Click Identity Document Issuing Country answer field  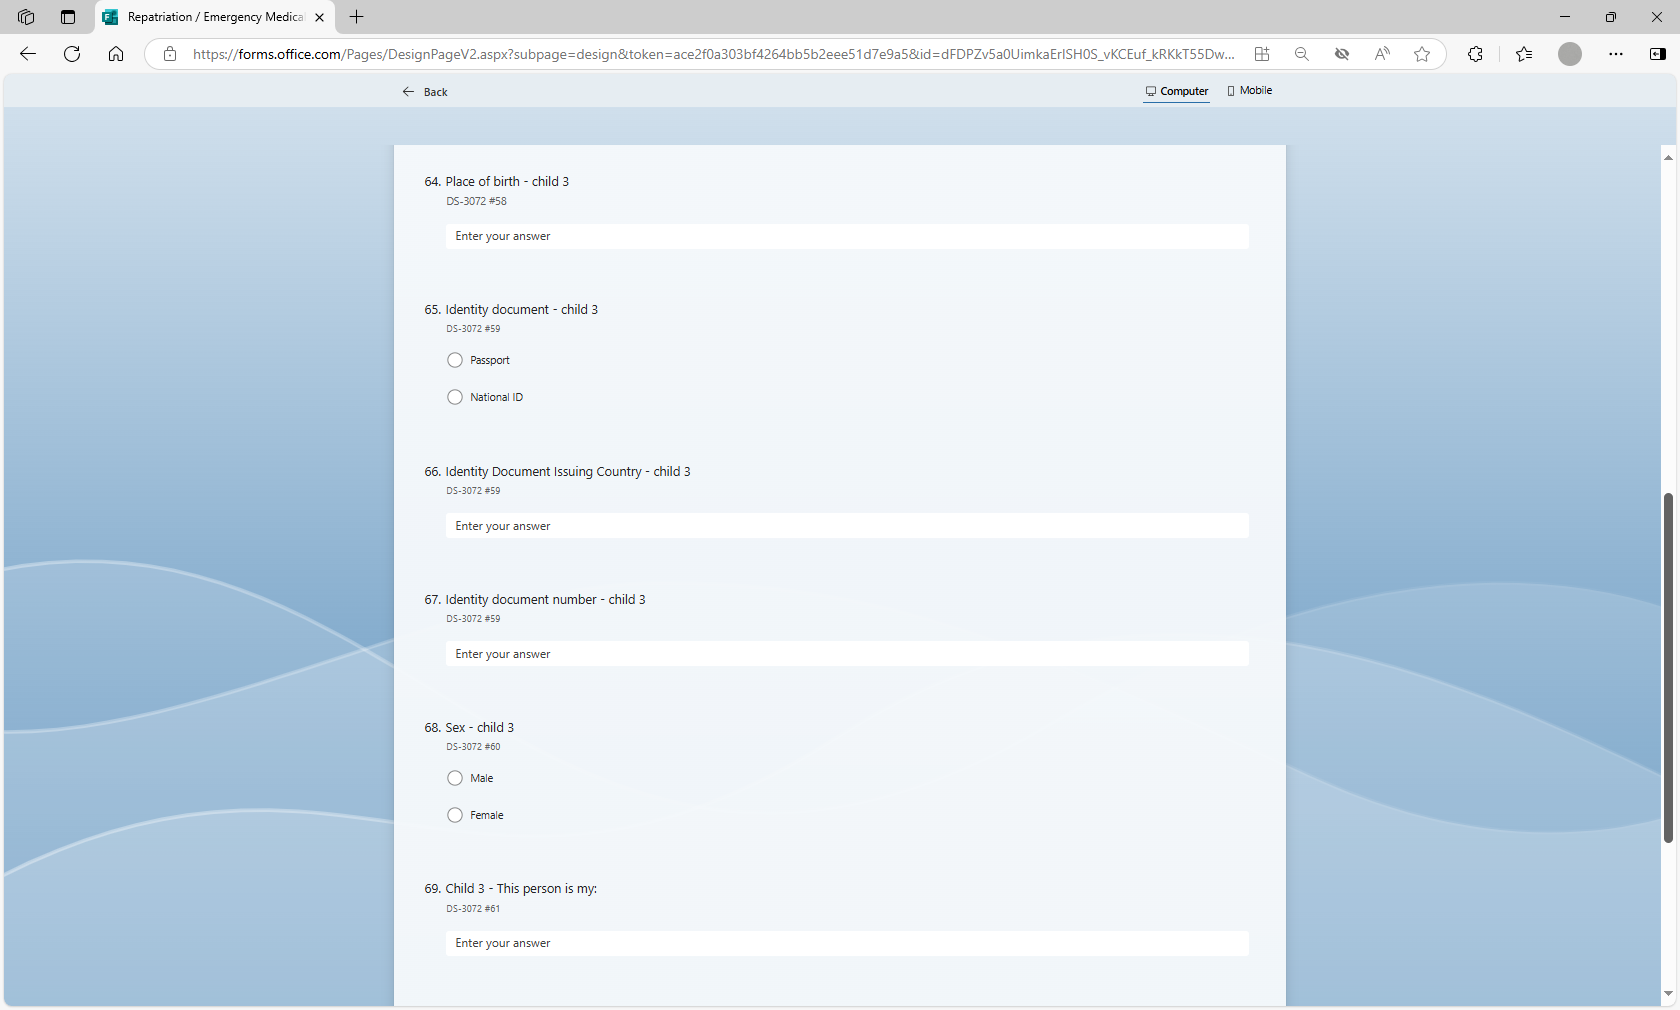[x=847, y=526]
